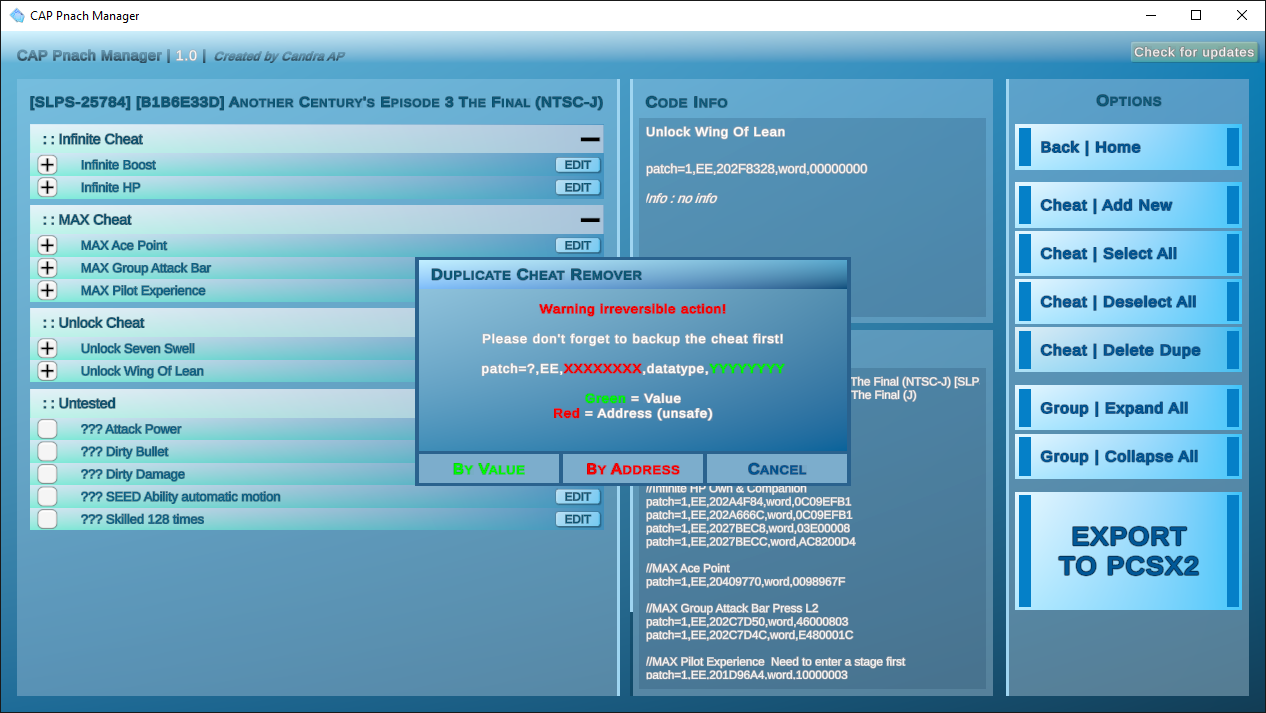Click the game title header SLPS-25784

(316, 102)
